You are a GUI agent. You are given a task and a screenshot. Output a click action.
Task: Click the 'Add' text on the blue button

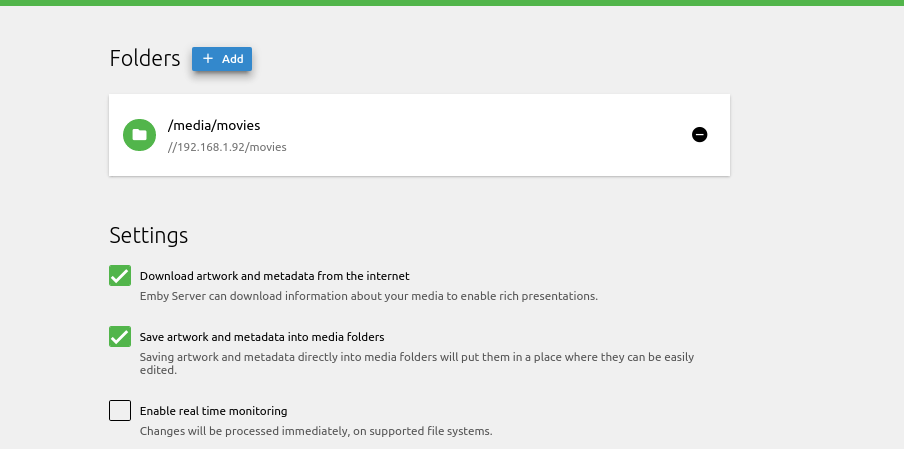[233, 59]
